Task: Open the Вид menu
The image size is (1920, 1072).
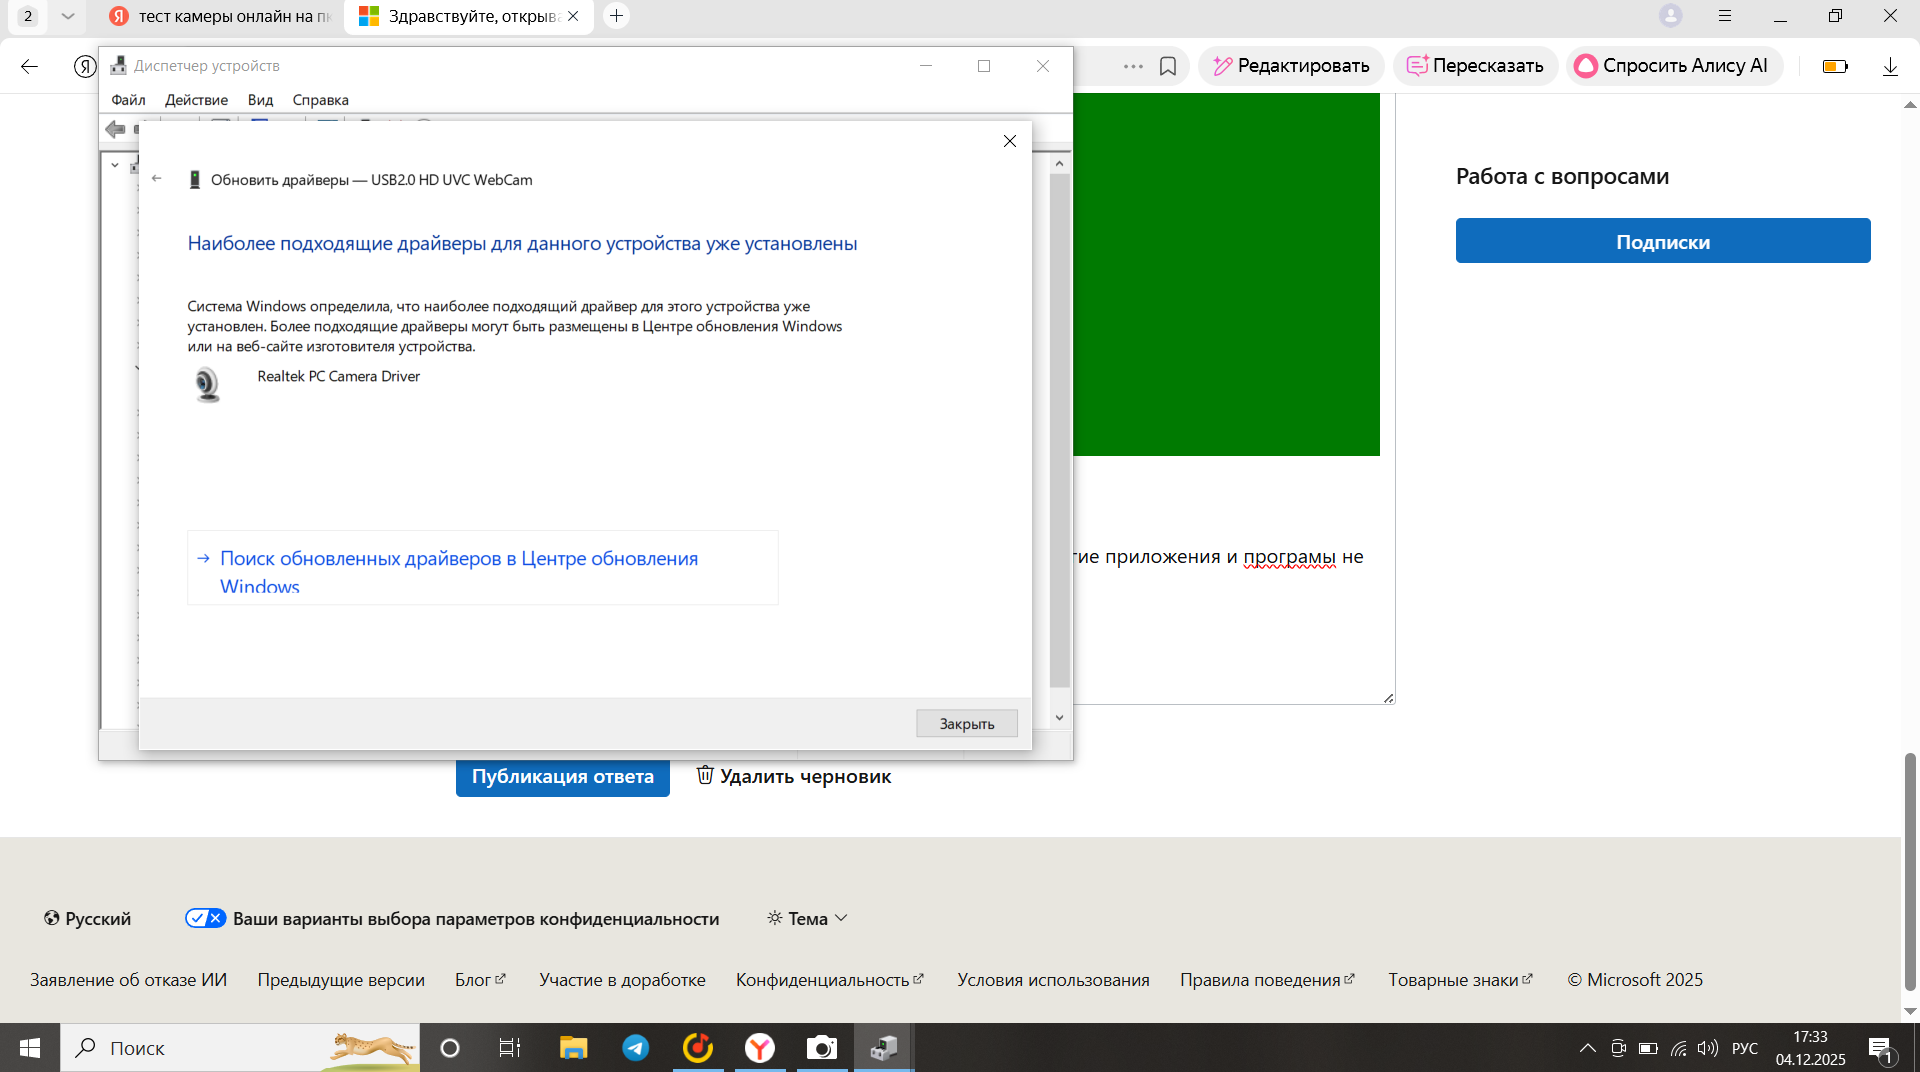Action: click(x=260, y=100)
